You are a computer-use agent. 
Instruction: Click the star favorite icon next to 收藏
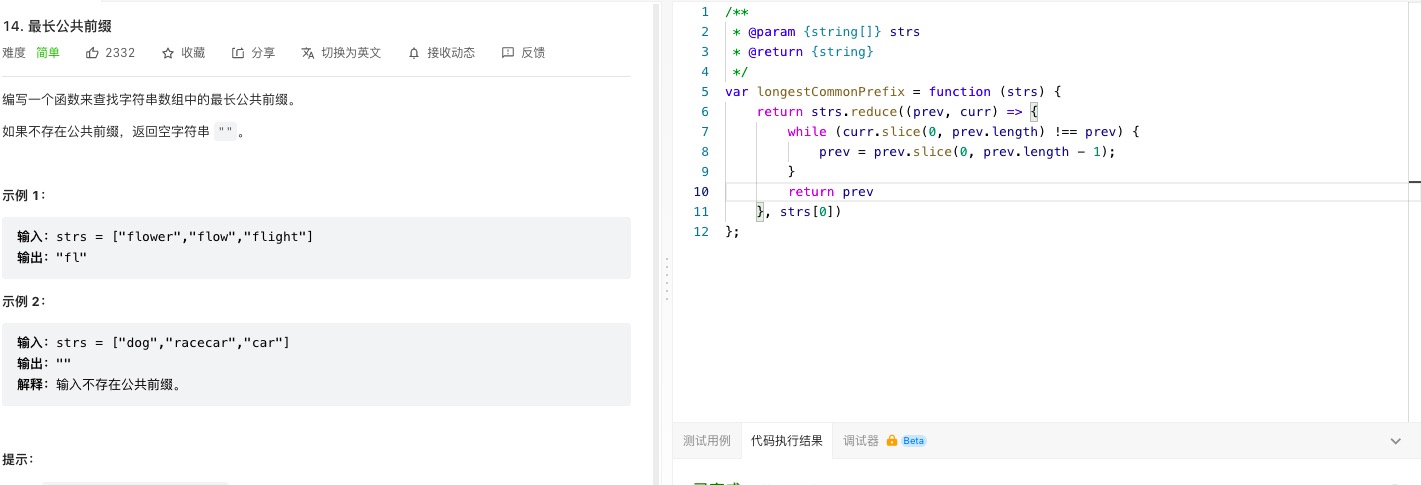click(x=168, y=53)
